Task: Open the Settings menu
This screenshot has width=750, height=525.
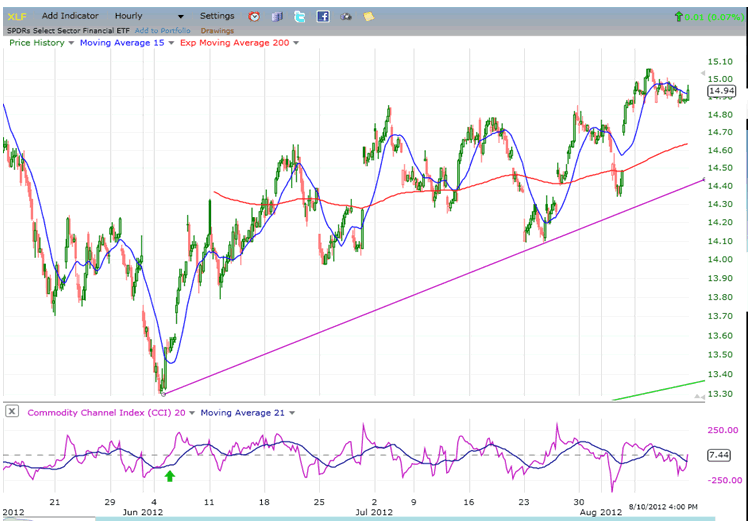Action: pyautogui.click(x=217, y=16)
